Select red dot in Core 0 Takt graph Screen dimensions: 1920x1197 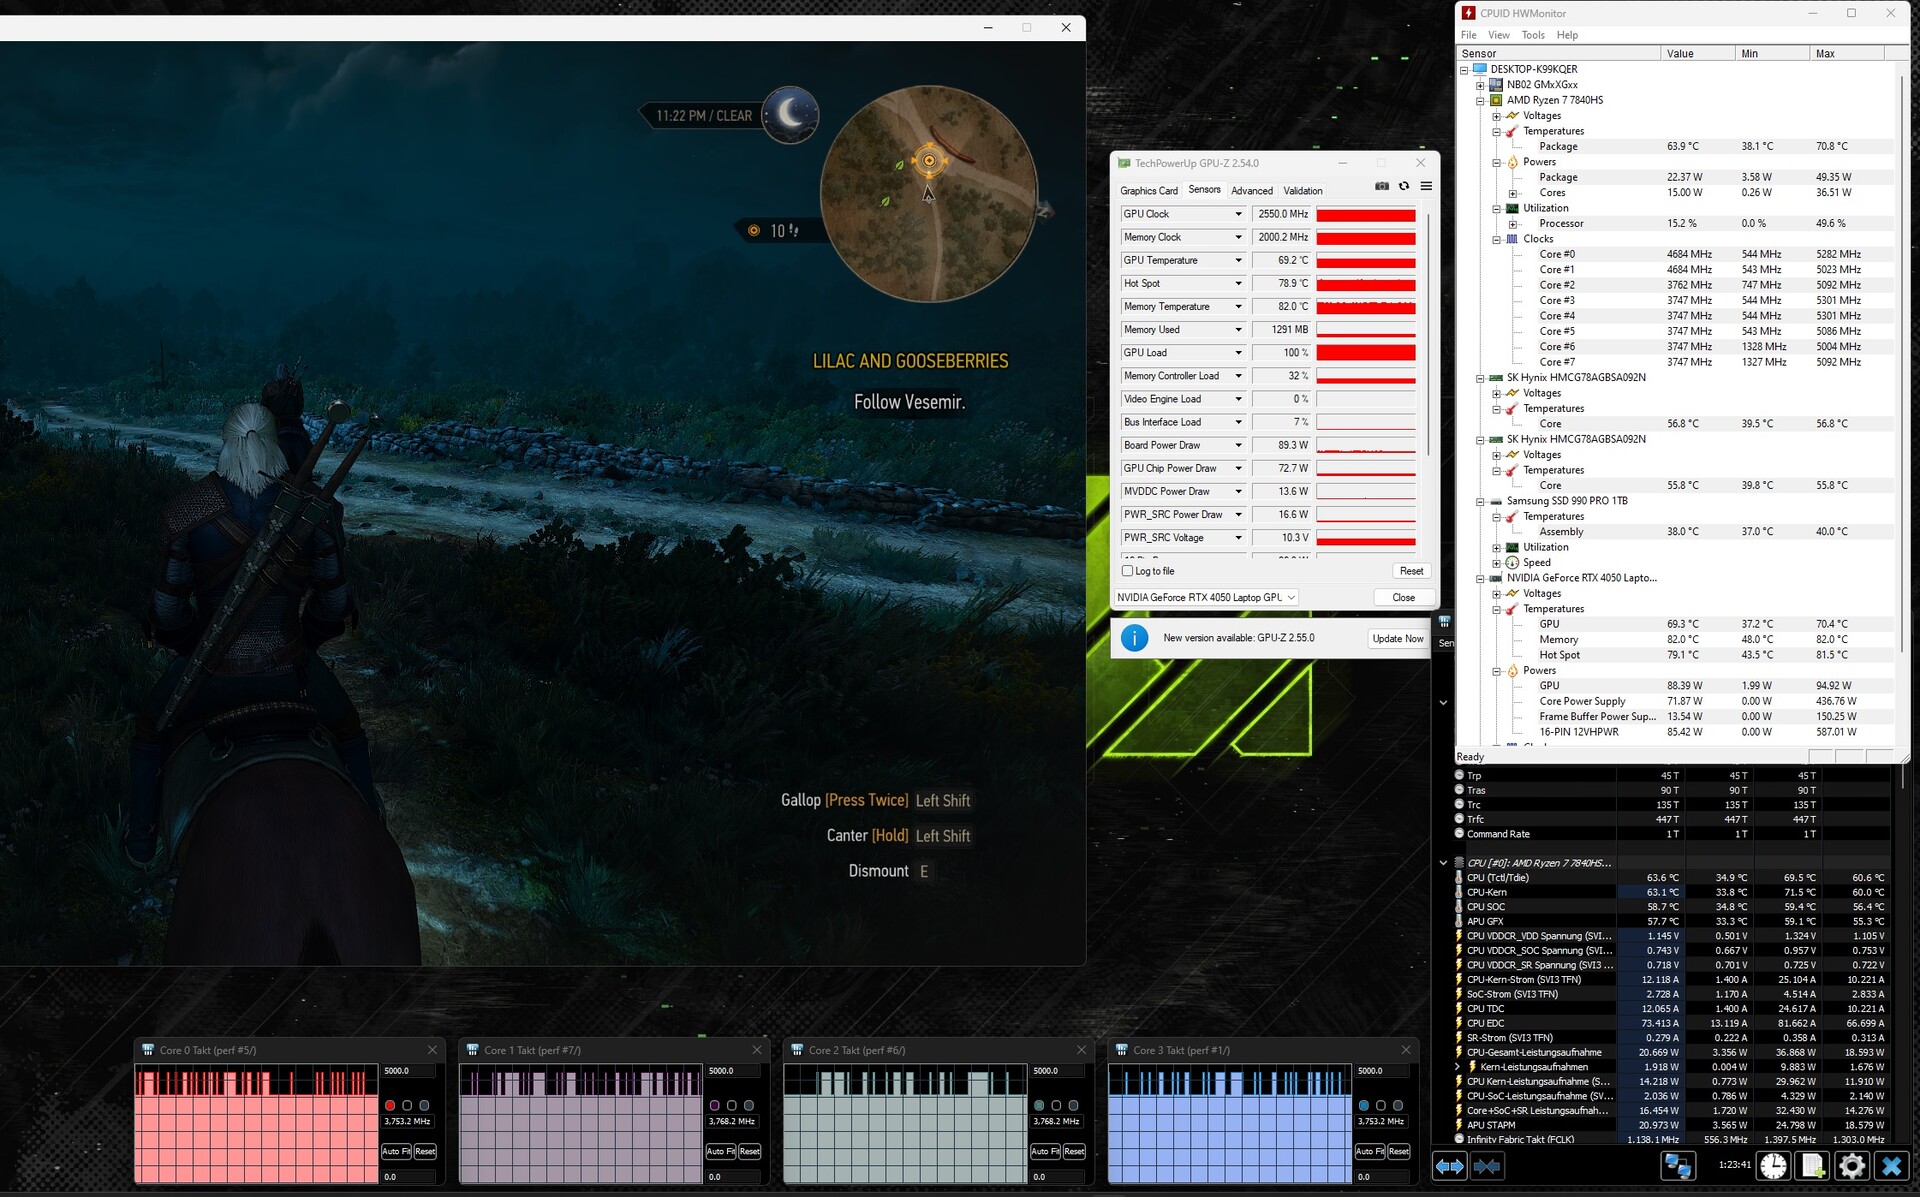pyautogui.click(x=390, y=1105)
